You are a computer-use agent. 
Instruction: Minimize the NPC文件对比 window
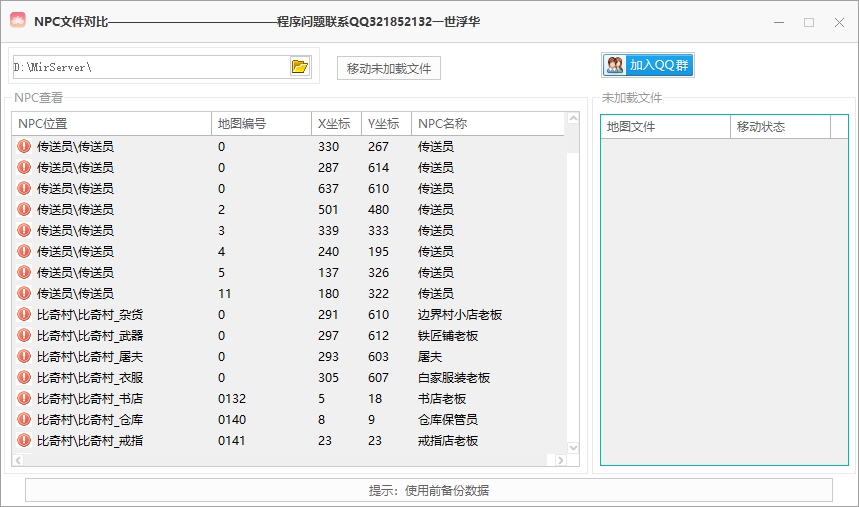click(x=779, y=22)
